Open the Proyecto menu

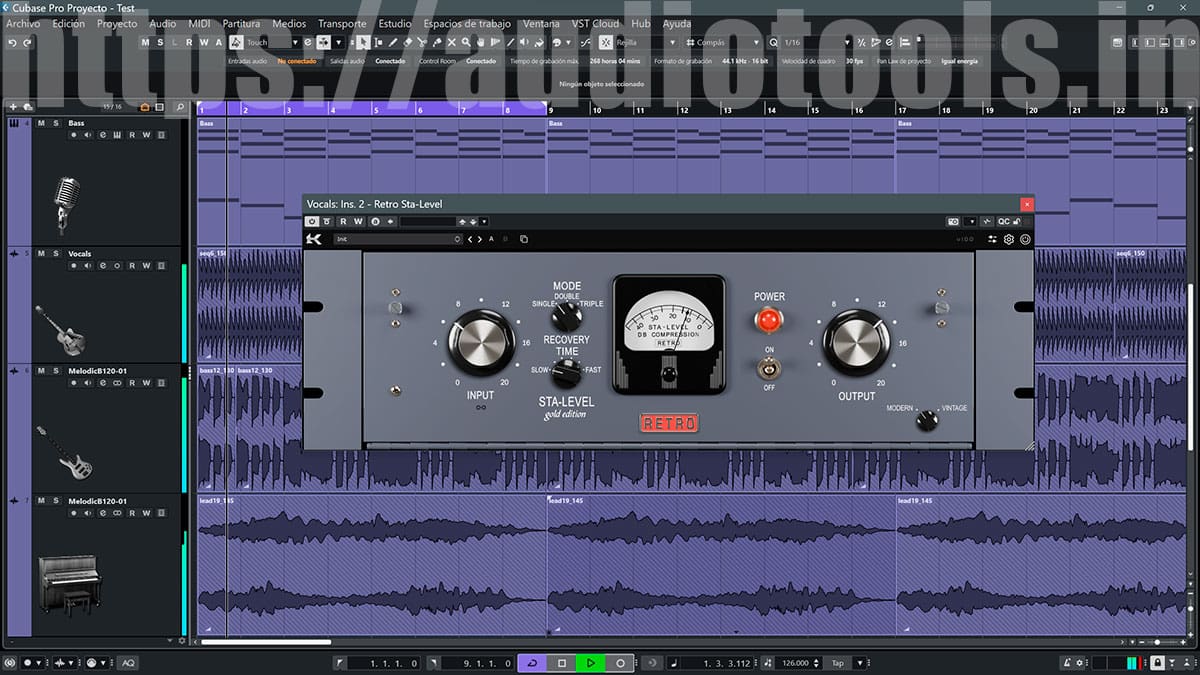[117, 23]
